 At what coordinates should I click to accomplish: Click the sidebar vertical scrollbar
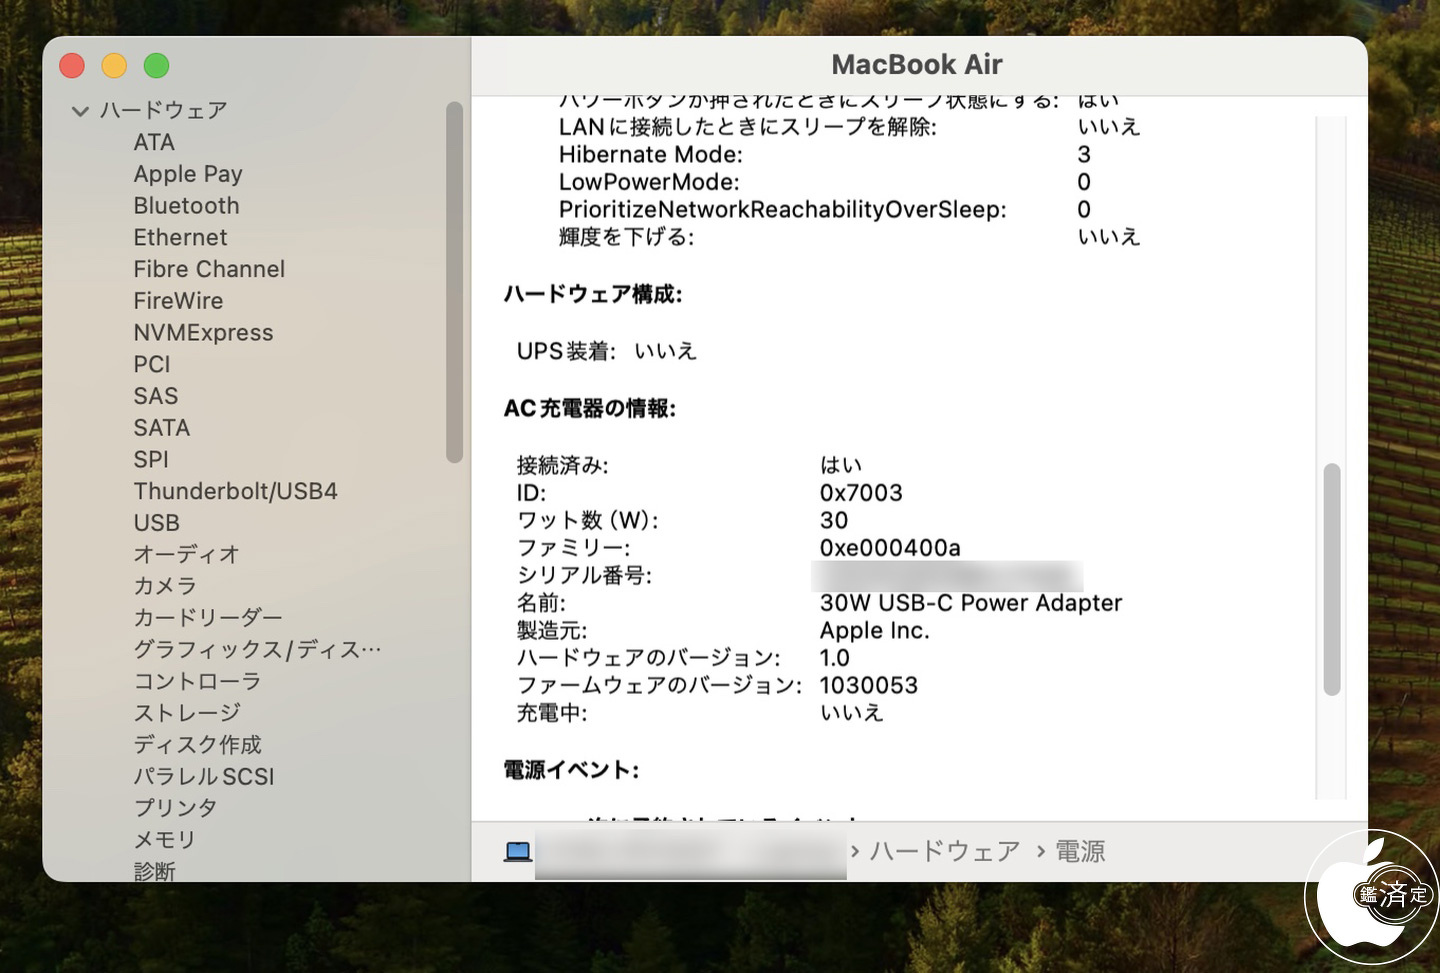click(x=454, y=282)
